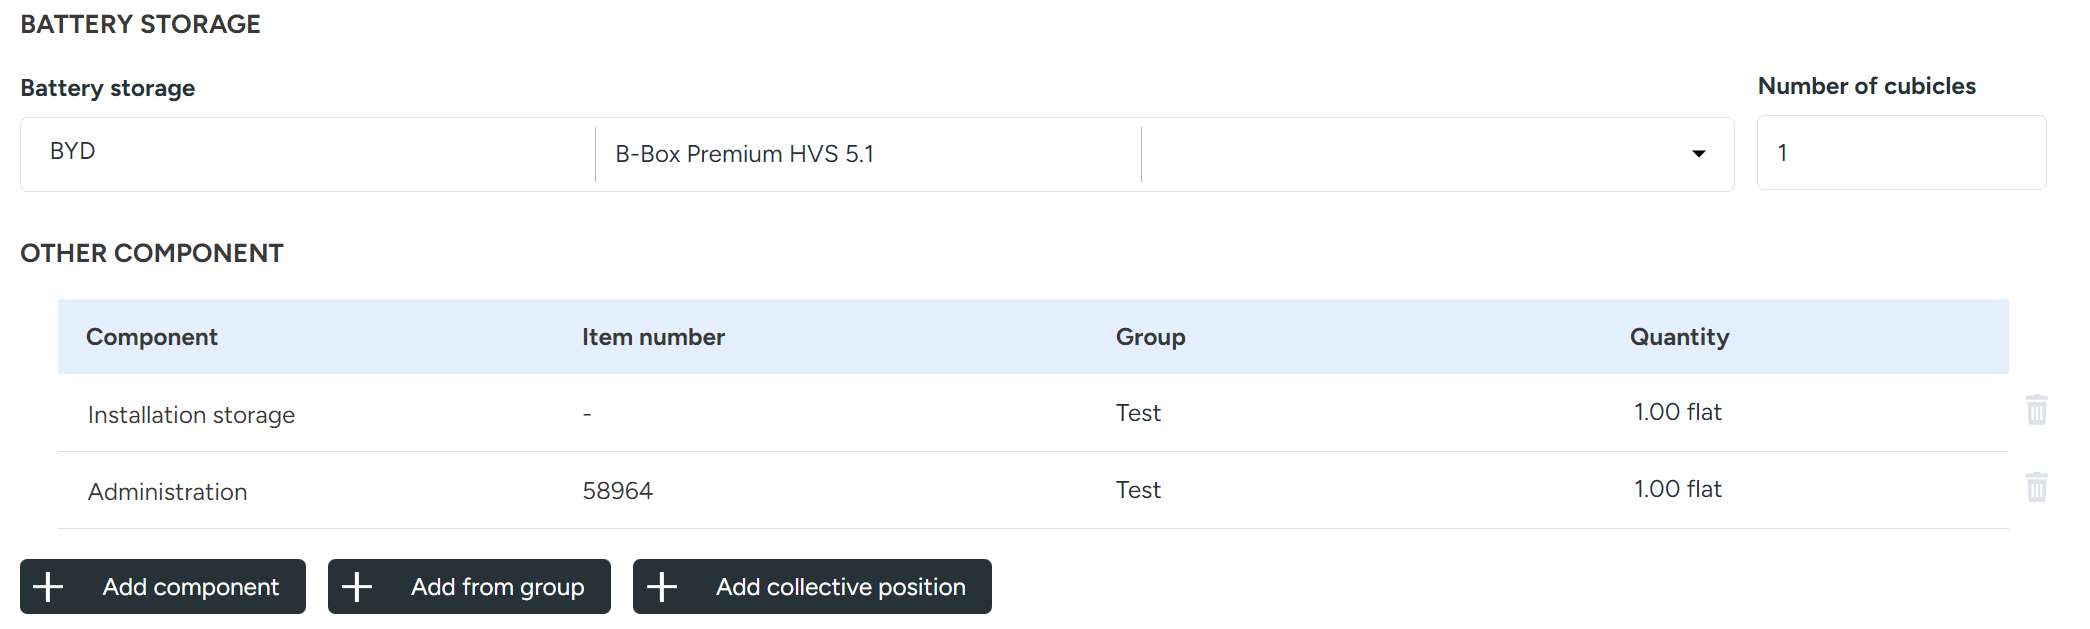Click plus icon on Add collective position
The width and height of the screenshot is (2090, 629).
pos(662,587)
